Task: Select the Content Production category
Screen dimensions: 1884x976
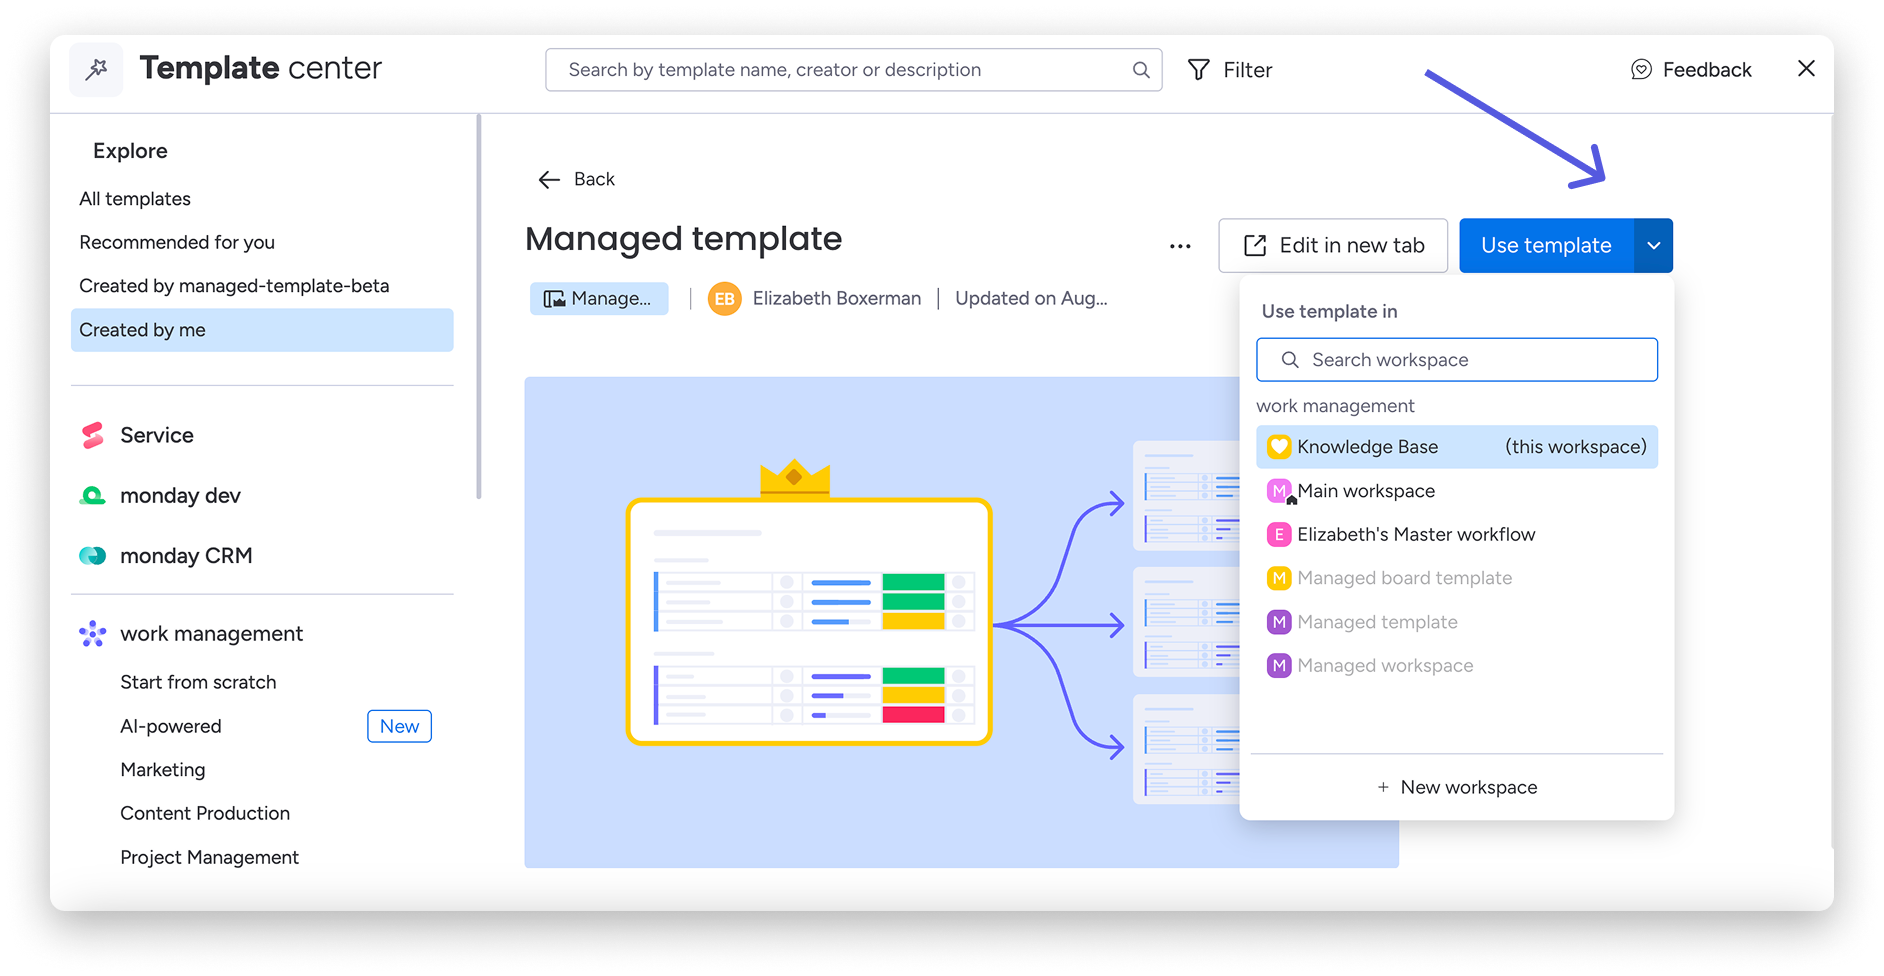Action: coord(205,813)
